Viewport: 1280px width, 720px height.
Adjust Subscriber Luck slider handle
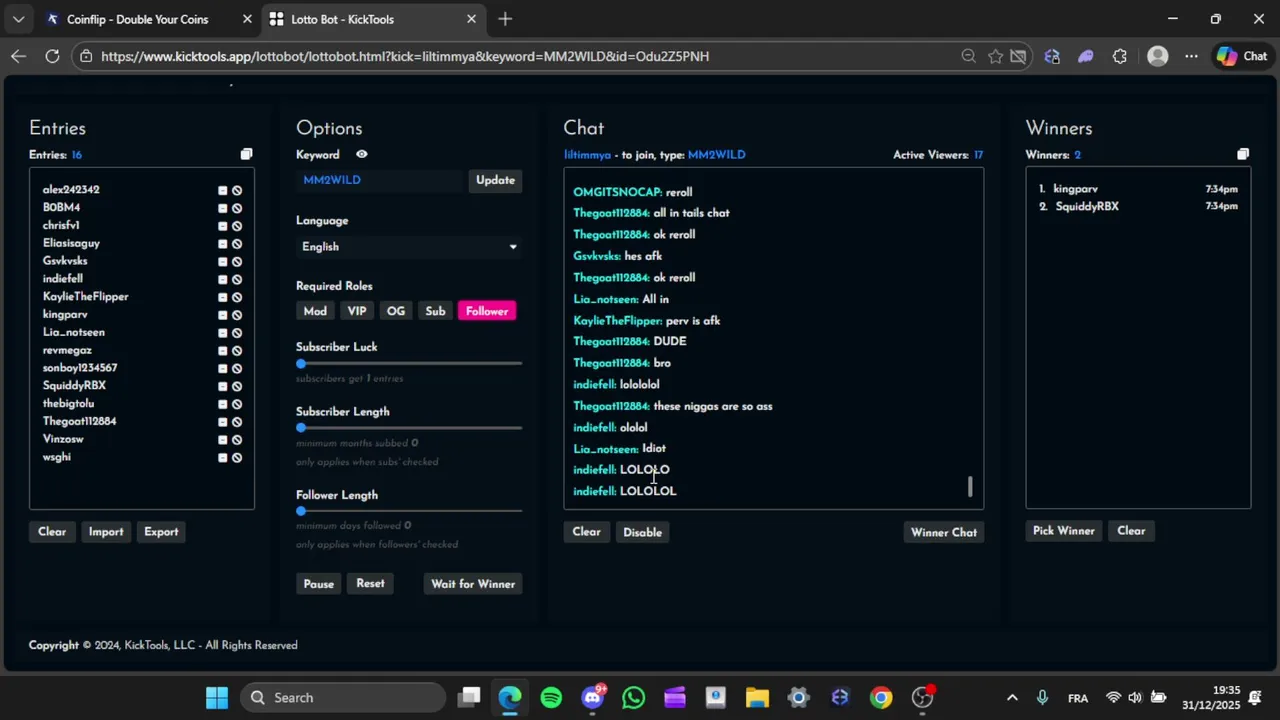click(x=301, y=363)
